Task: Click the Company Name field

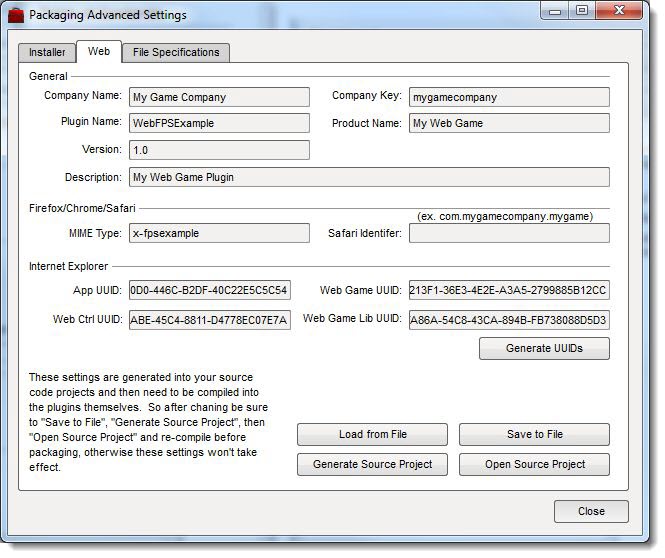Action: (219, 97)
